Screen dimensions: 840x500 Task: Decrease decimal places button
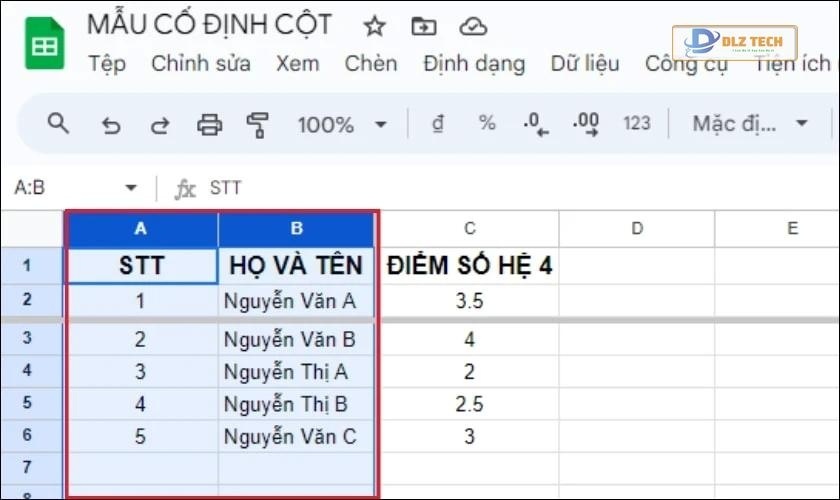point(536,124)
